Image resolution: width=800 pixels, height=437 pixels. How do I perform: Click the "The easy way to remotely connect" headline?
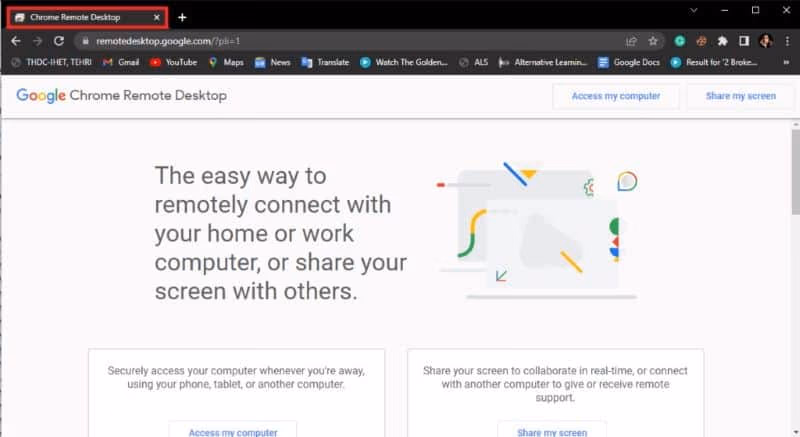tap(281, 233)
